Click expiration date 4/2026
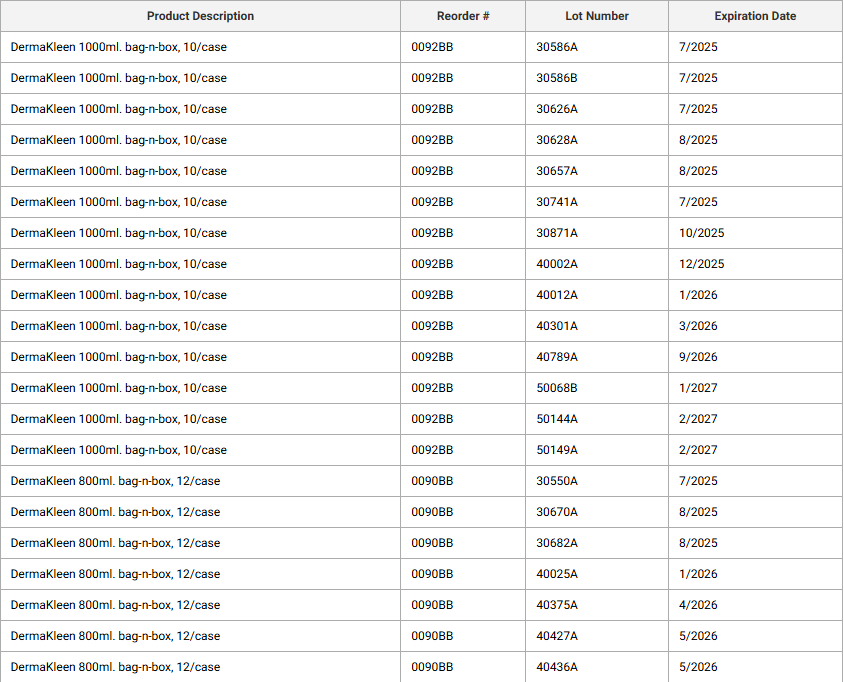This screenshot has width=844, height=682. click(x=698, y=605)
